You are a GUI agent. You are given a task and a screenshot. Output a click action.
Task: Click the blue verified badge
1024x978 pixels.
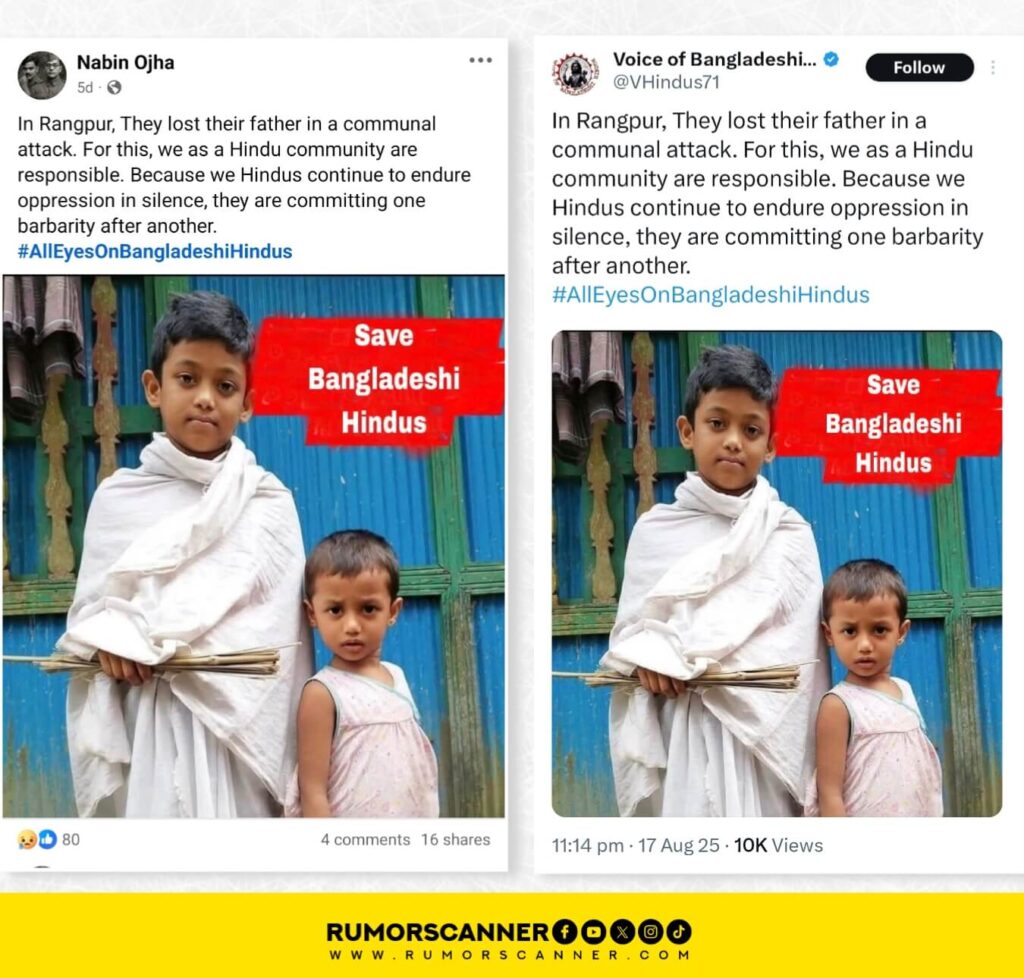pyautogui.click(x=831, y=59)
